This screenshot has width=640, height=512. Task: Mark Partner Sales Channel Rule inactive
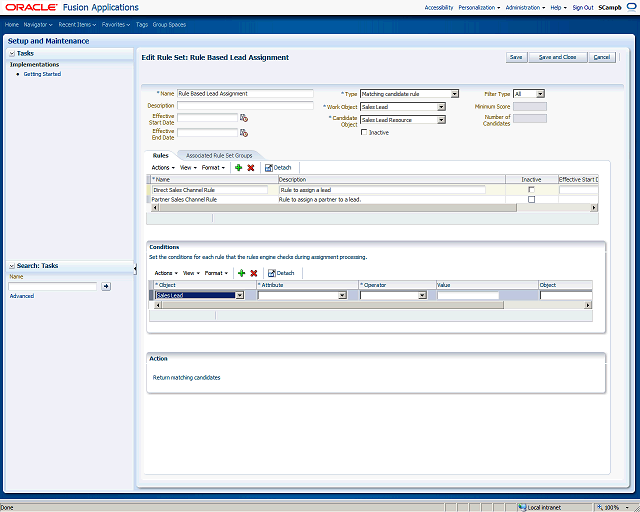[x=531, y=200]
